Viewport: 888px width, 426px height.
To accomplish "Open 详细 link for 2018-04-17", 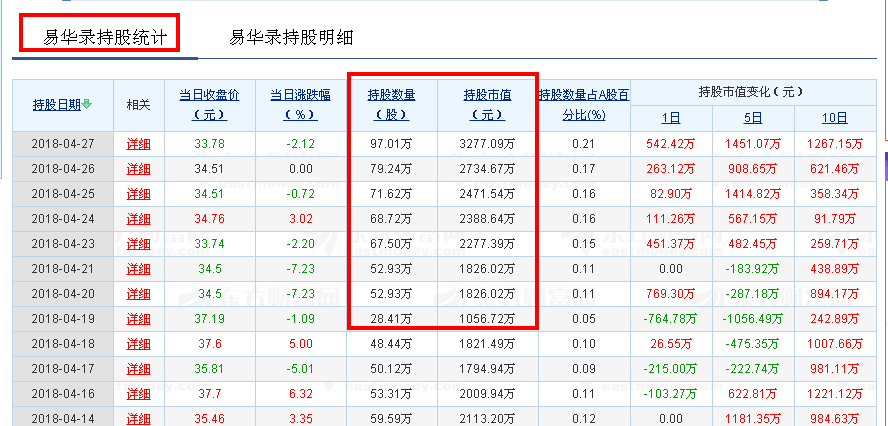I will coord(139,369).
